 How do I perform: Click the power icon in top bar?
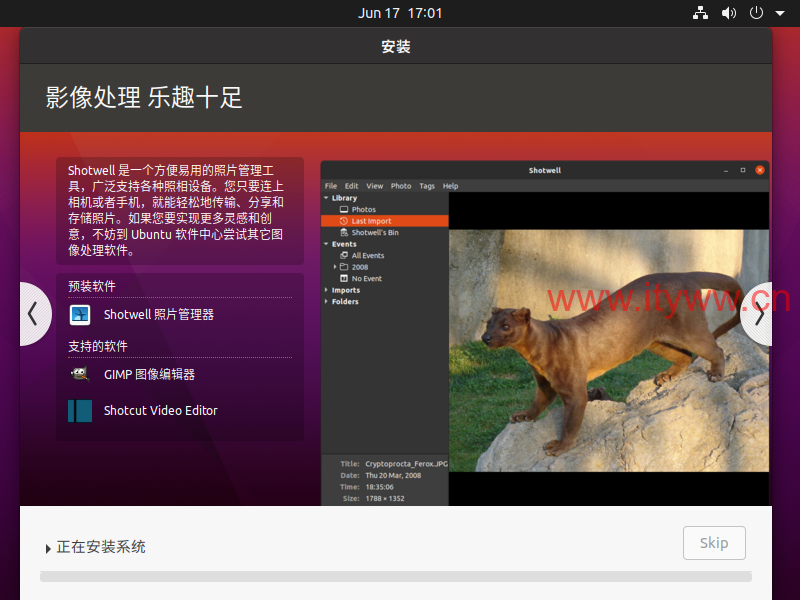(x=756, y=13)
